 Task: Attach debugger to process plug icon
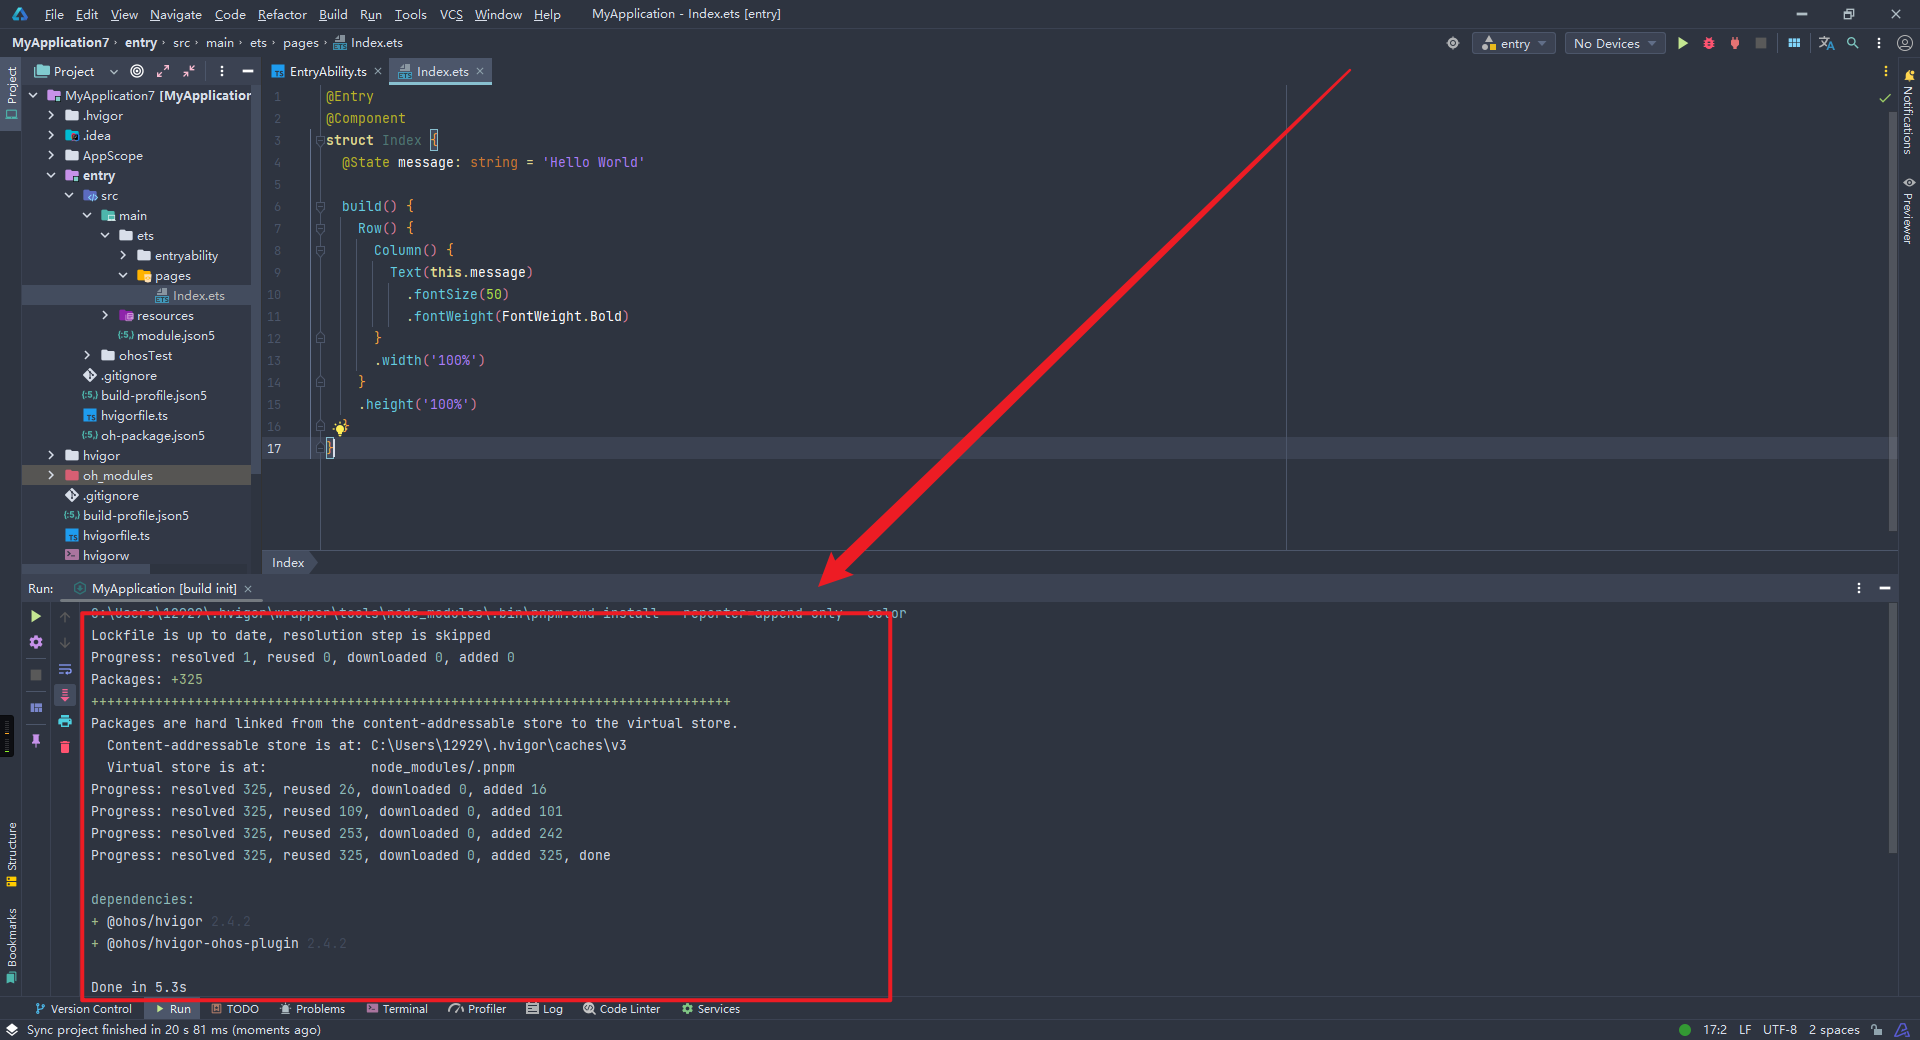tap(1735, 43)
